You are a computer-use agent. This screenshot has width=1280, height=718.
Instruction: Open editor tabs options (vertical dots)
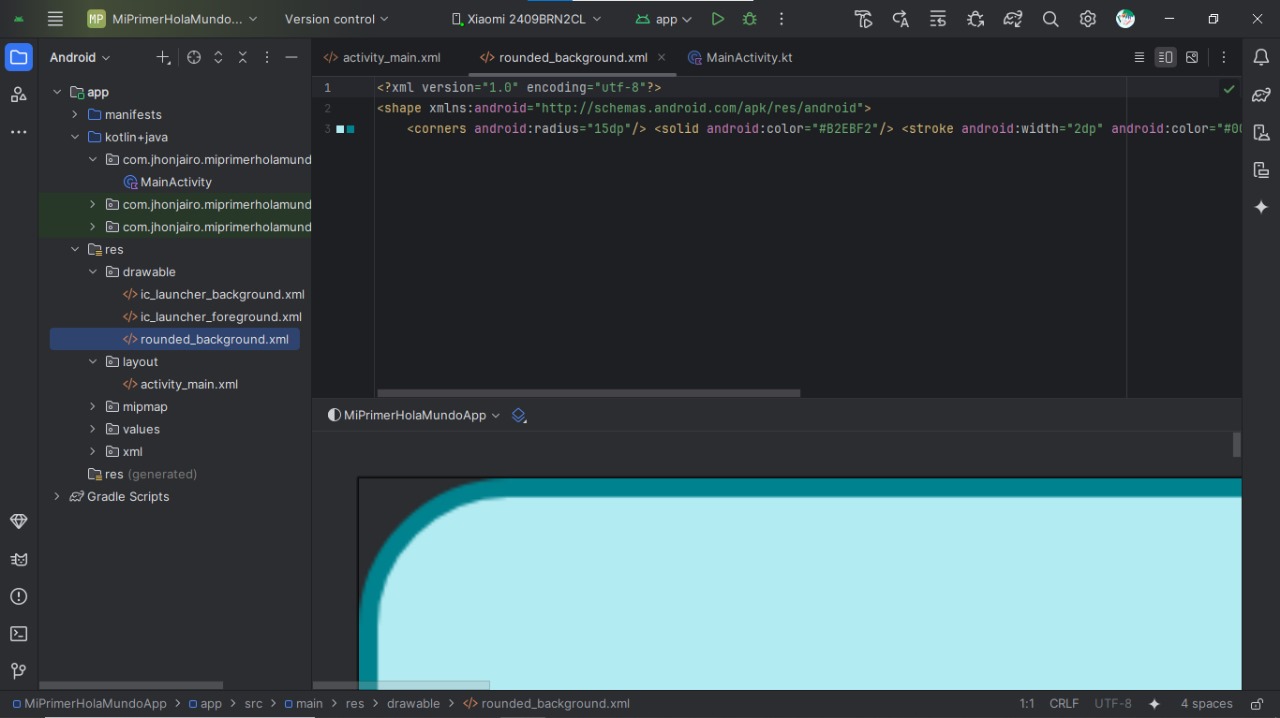pos(1223,57)
